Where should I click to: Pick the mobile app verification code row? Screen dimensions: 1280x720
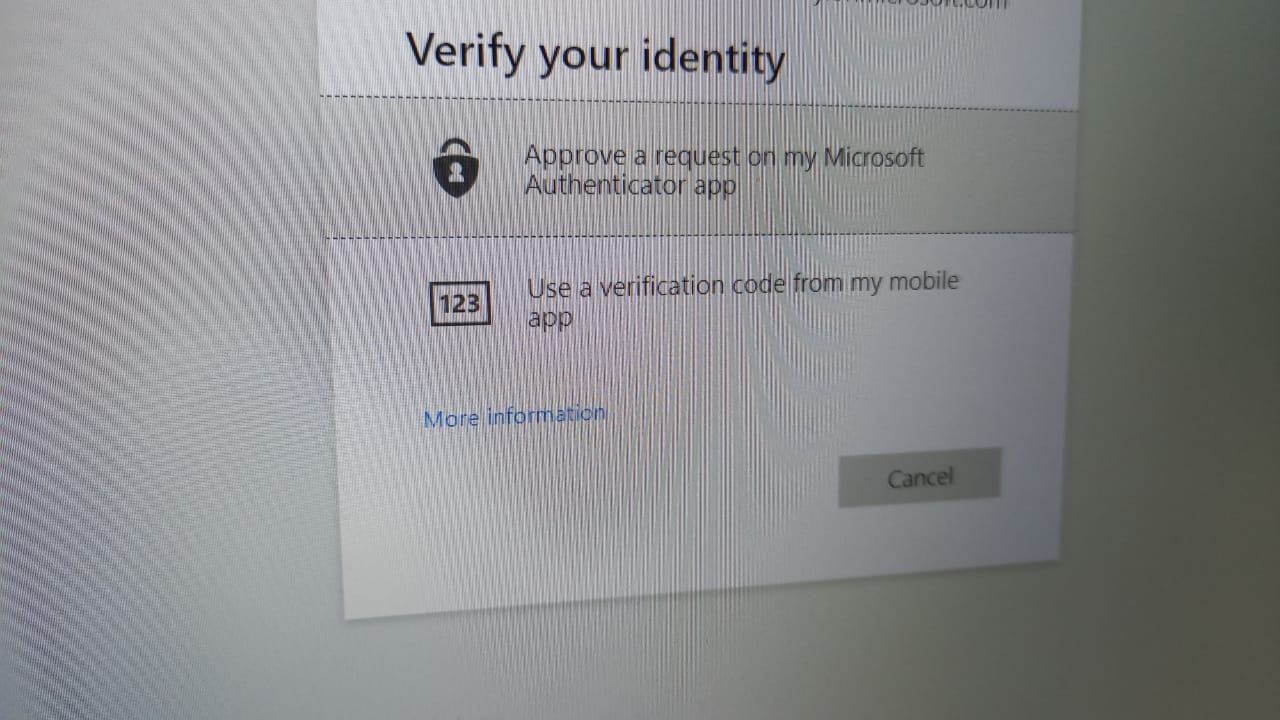pos(700,302)
